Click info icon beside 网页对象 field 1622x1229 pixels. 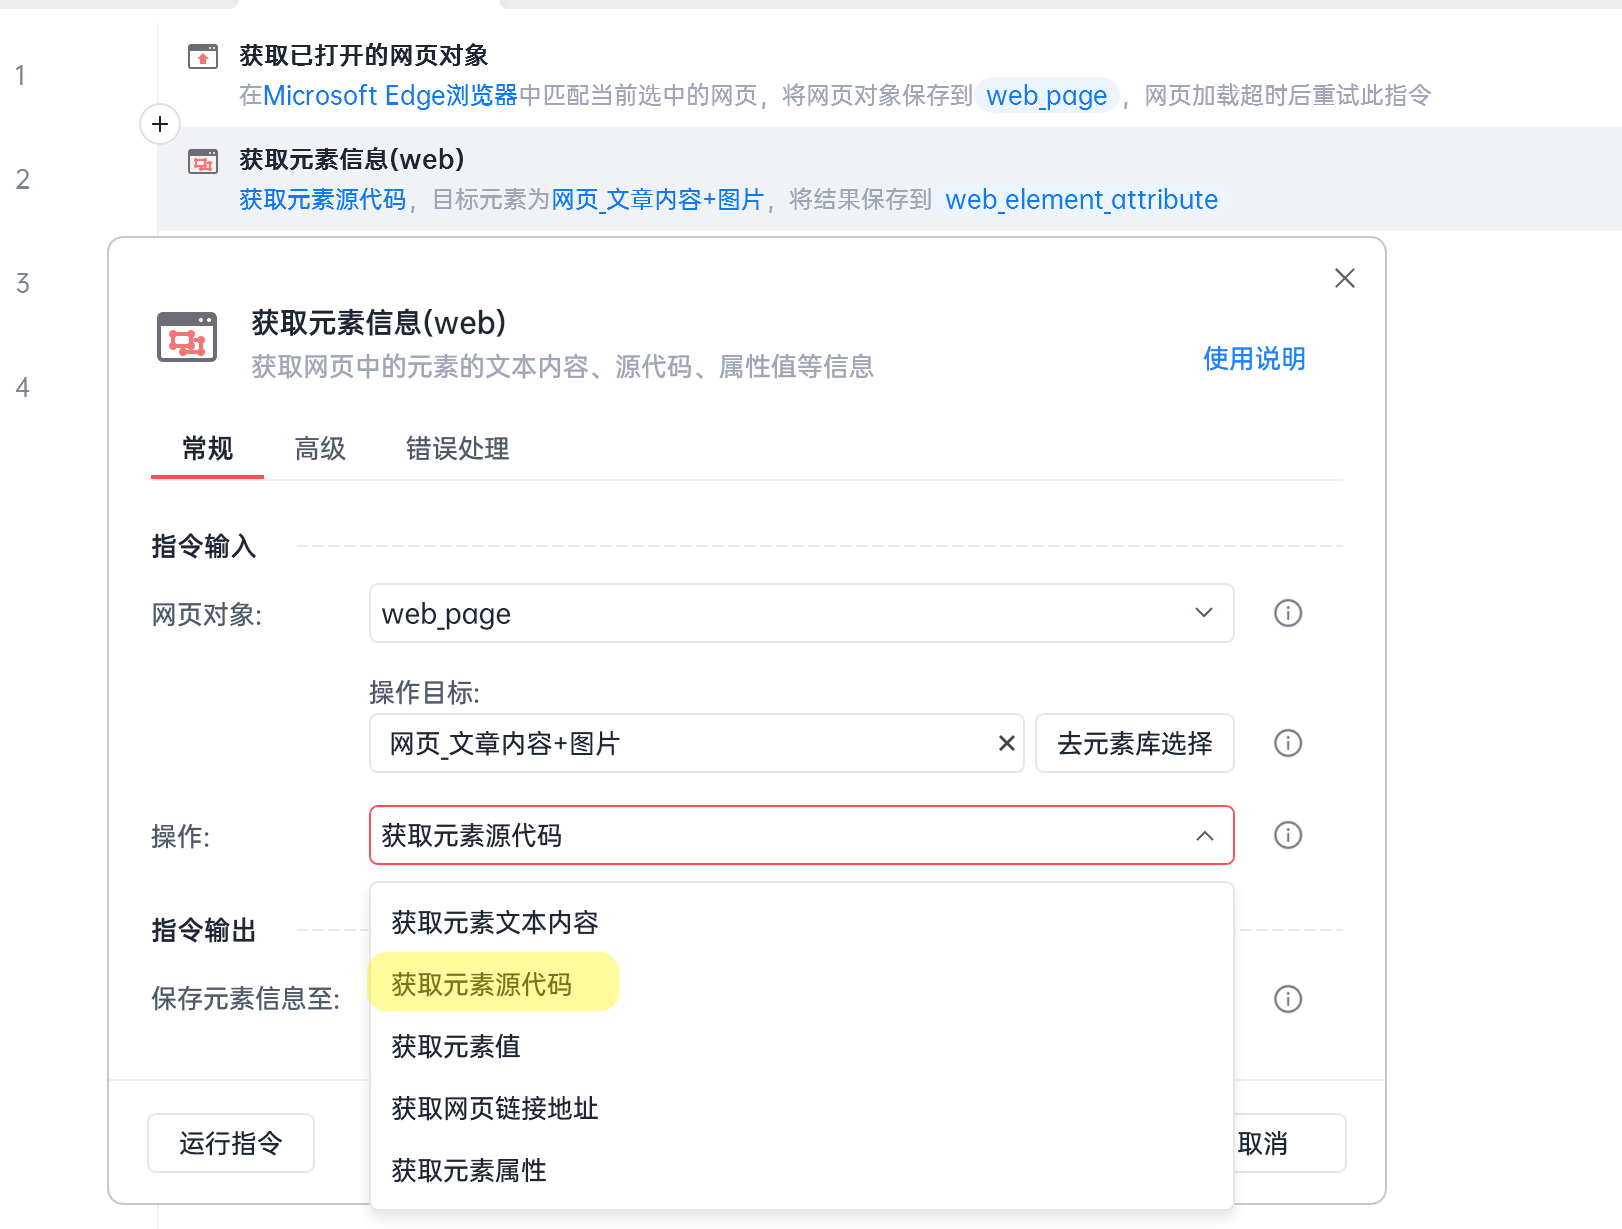1287,613
